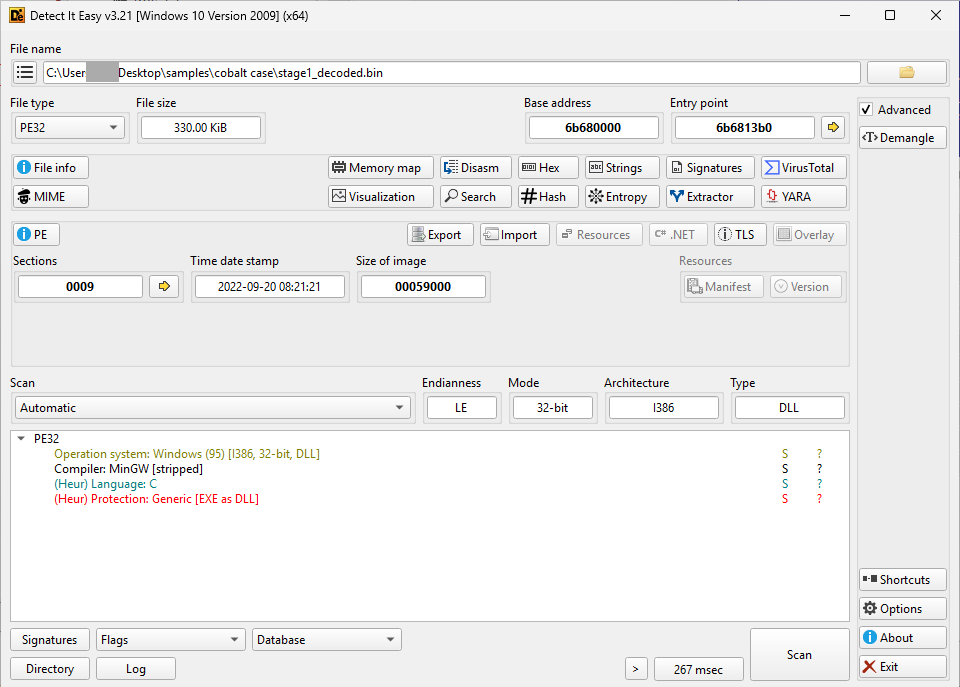
Task: Show the scan Log
Action: pyautogui.click(x=136, y=669)
